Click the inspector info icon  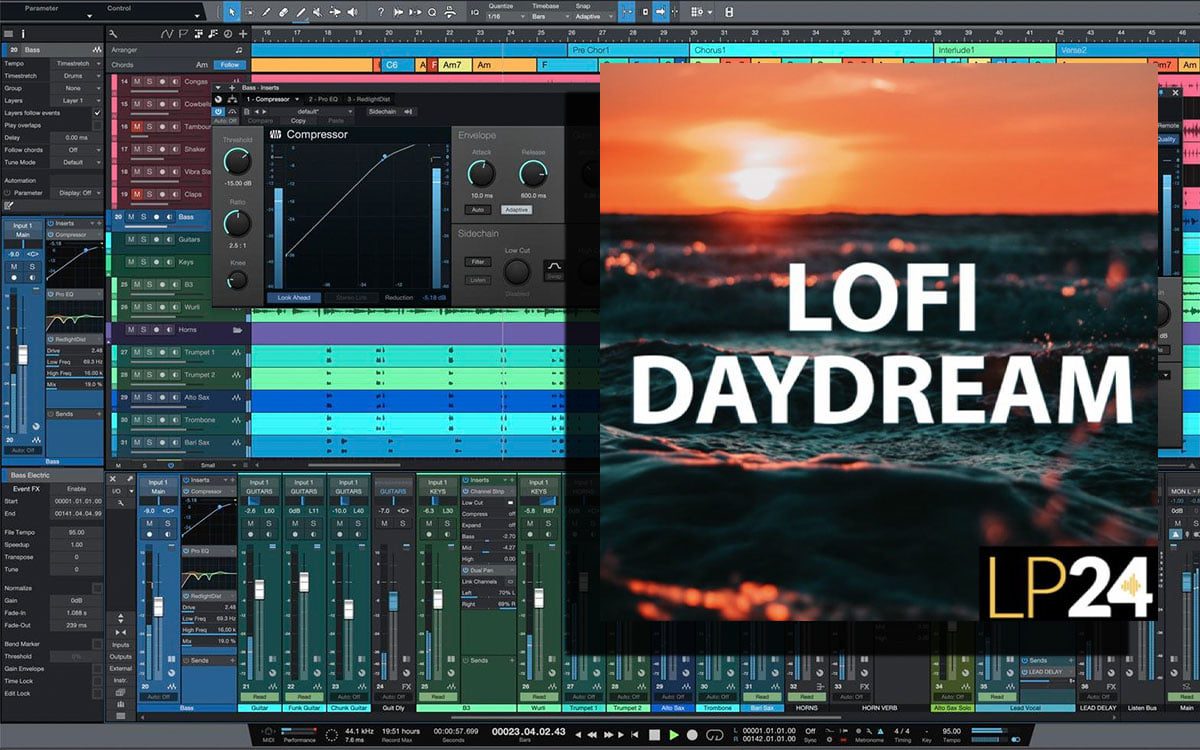click(x=22, y=33)
